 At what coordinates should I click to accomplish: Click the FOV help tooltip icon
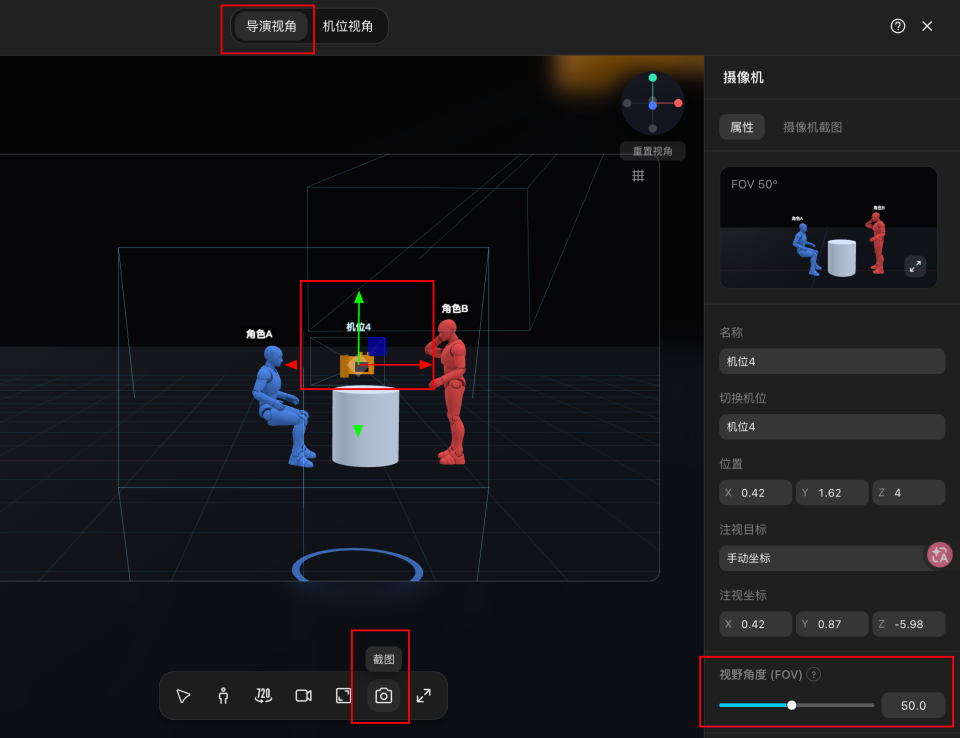pos(814,674)
